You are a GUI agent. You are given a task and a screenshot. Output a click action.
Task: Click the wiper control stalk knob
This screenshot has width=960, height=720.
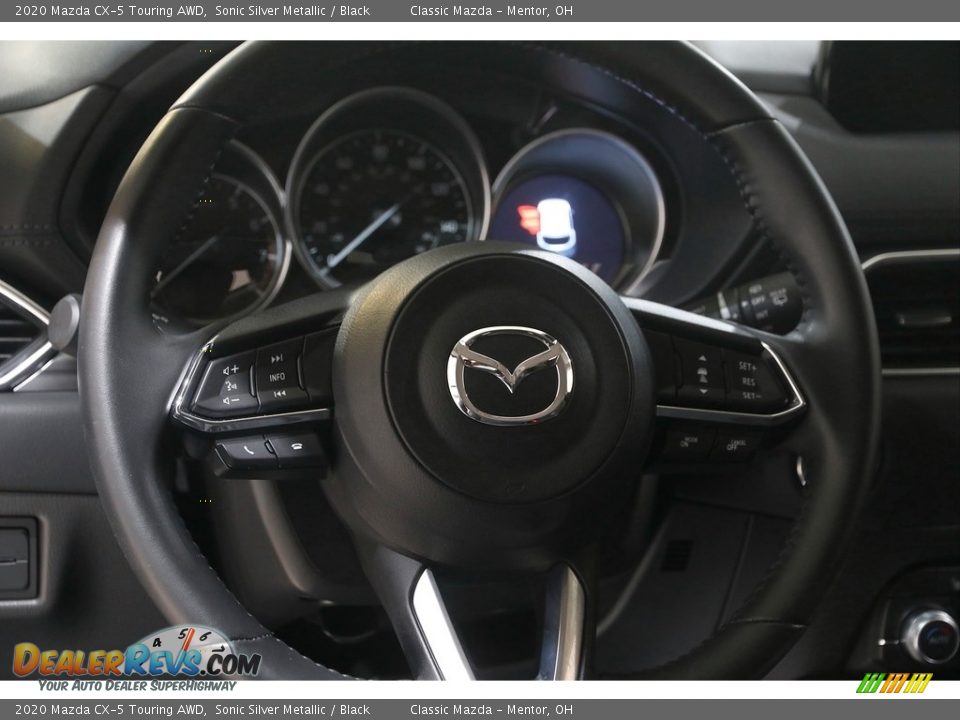[767, 301]
